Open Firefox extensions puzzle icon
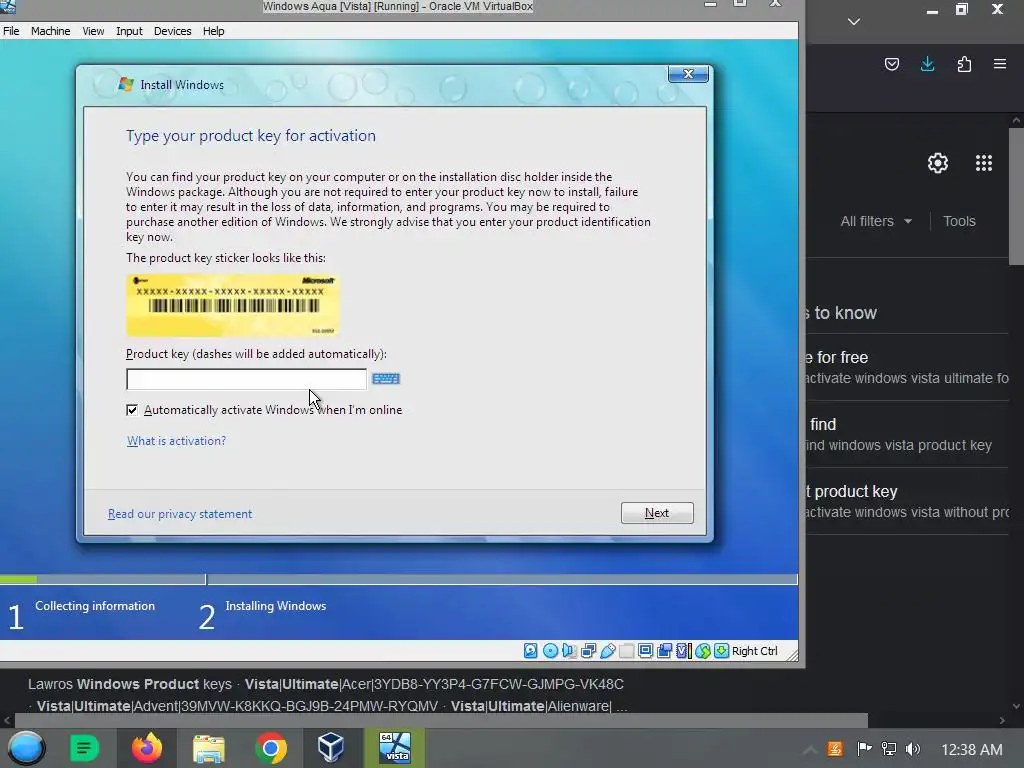1024x768 pixels. click(964, 64)
